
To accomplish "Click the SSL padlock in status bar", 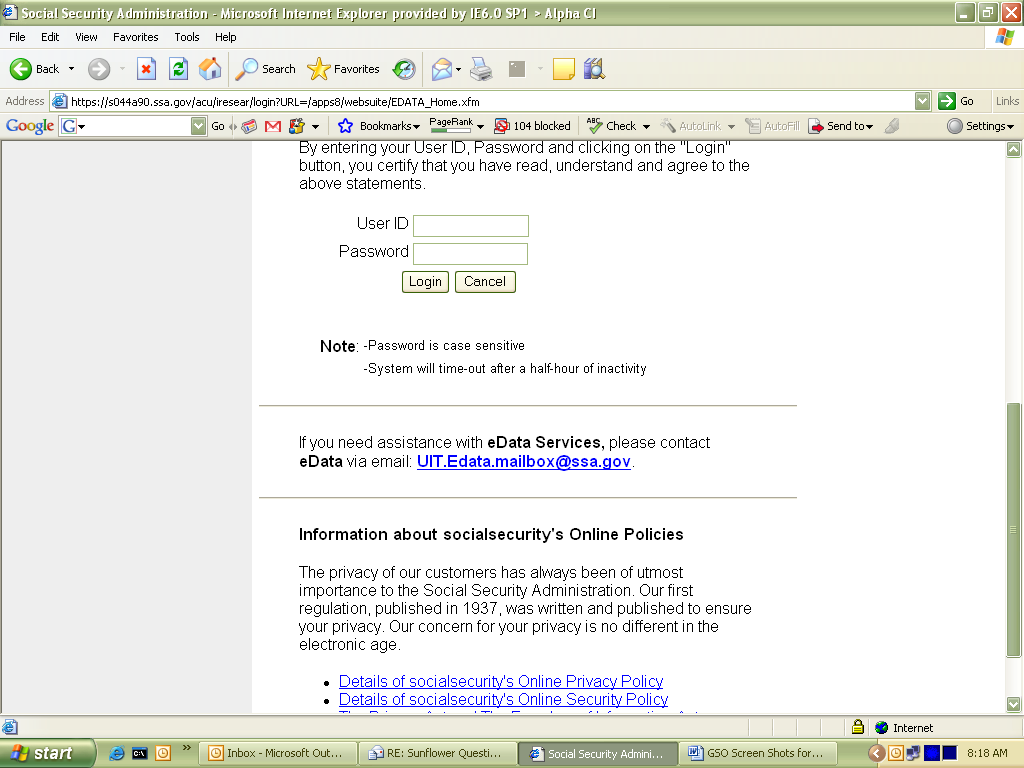I will (x=858, y=727).
